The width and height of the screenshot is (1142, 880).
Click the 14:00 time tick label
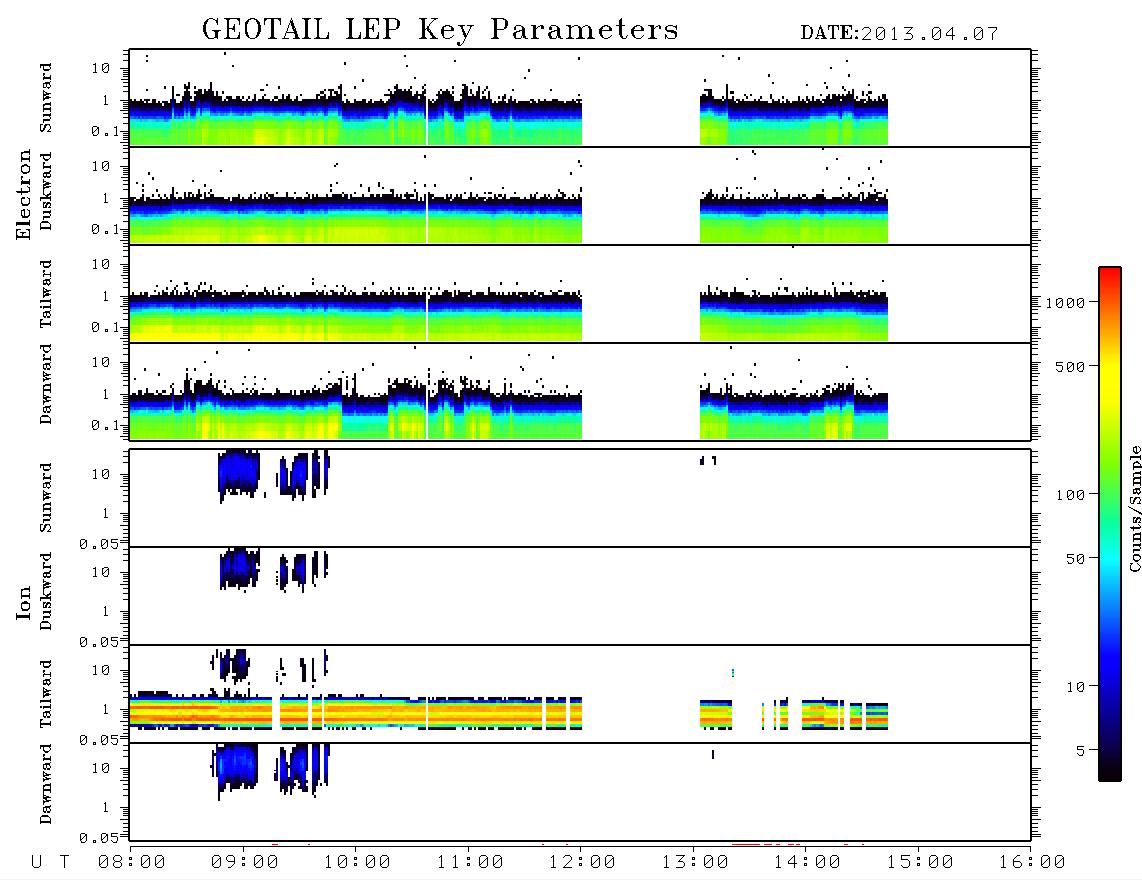807,862
